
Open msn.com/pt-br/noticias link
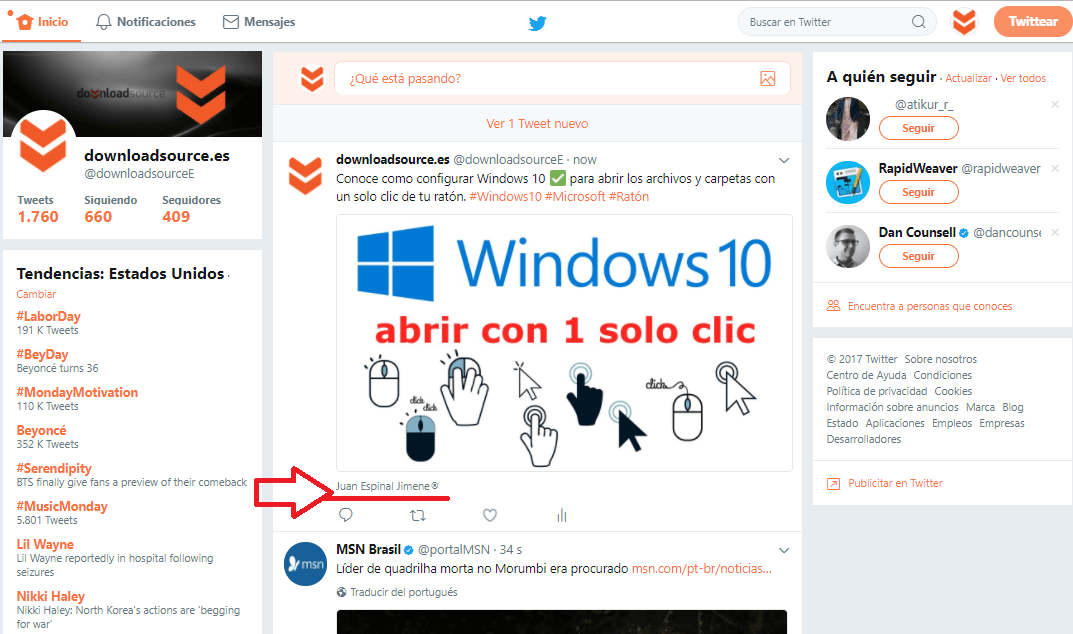701,568
